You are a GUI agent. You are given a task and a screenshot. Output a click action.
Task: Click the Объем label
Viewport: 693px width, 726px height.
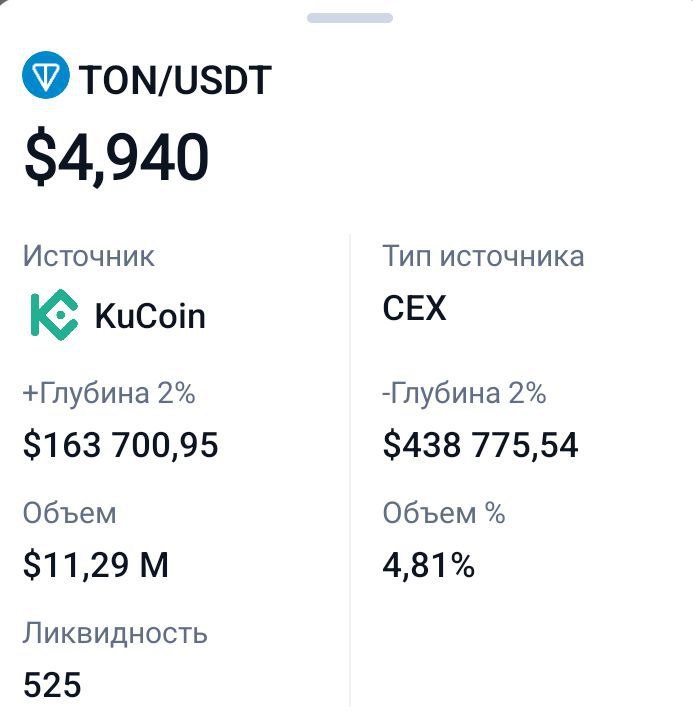point(69,513)
